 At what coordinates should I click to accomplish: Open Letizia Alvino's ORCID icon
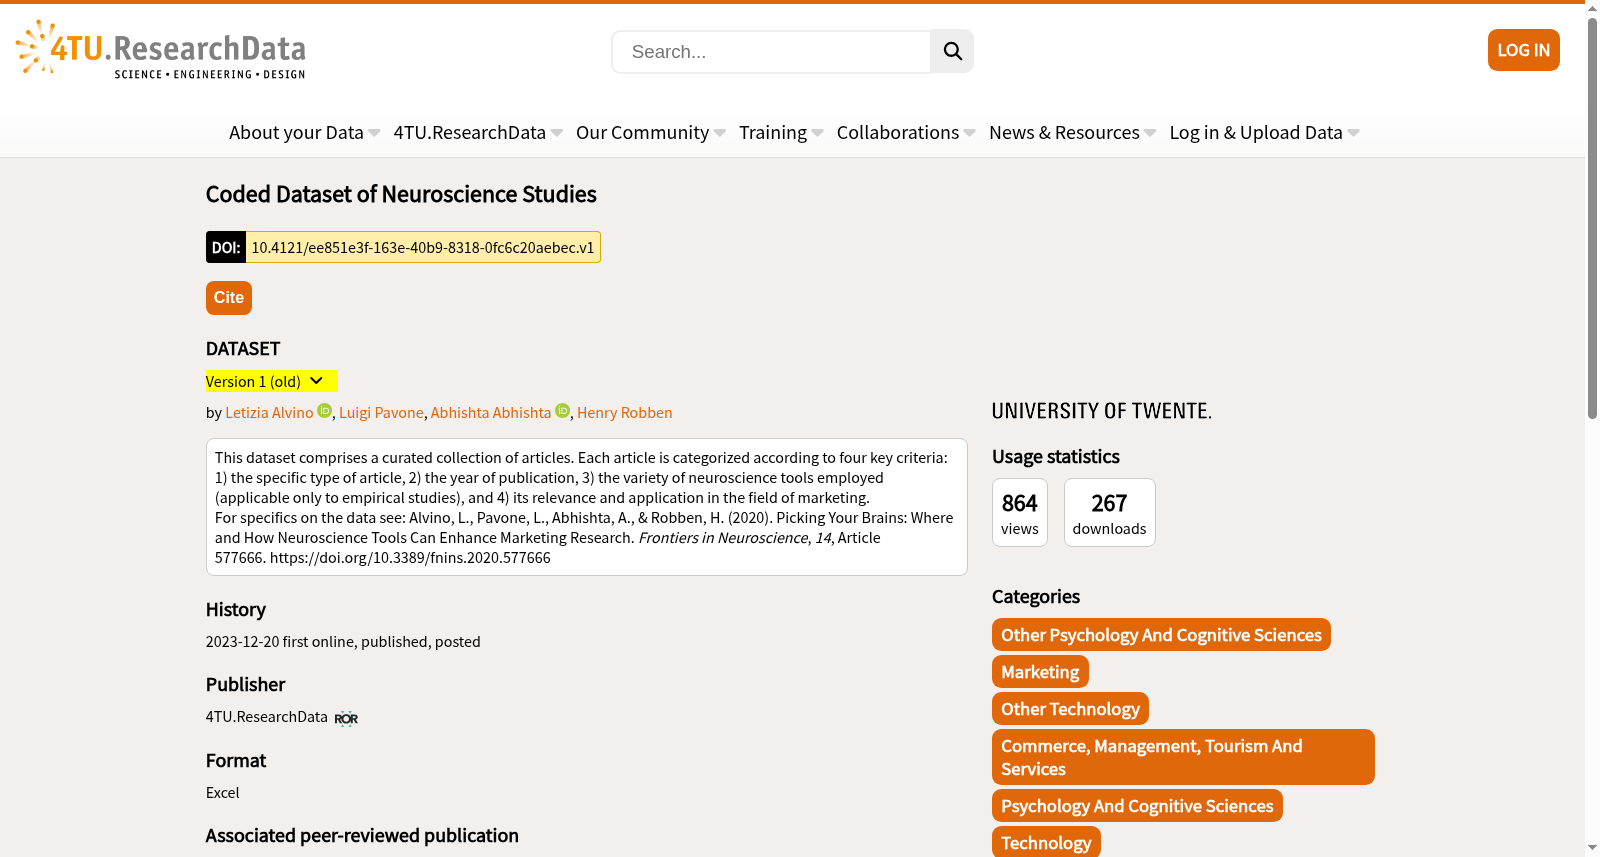tap(324, 411)
